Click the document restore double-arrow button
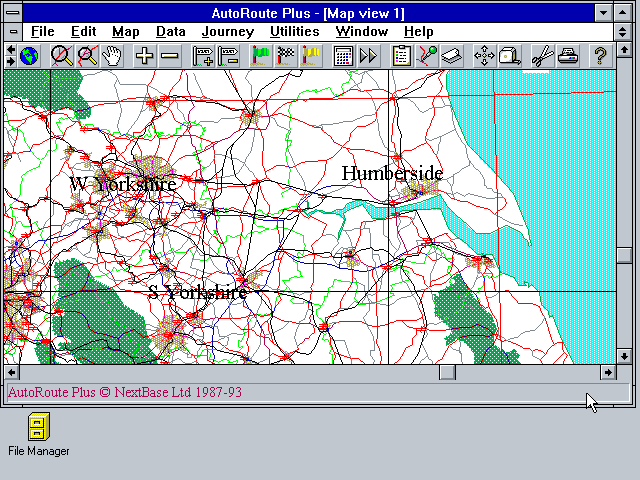640x480 pixels. (622, 31)
